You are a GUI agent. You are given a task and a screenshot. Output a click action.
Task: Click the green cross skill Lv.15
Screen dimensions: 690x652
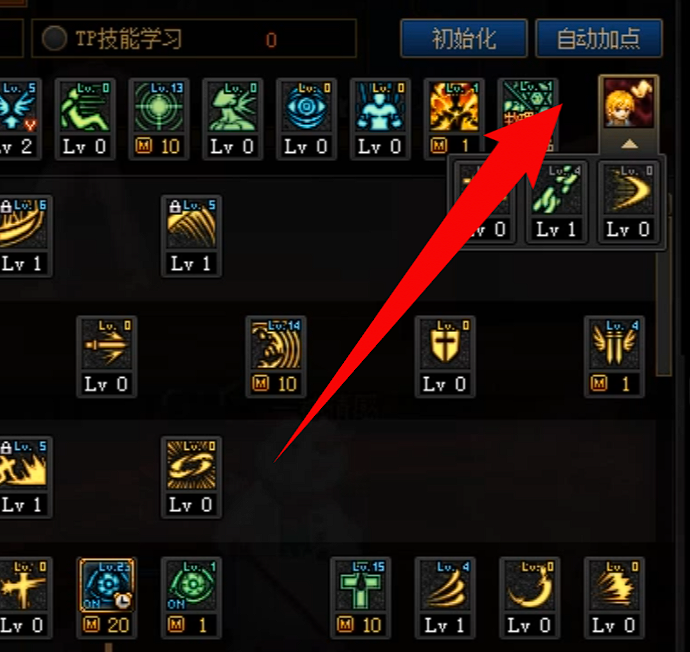point(360,586)
